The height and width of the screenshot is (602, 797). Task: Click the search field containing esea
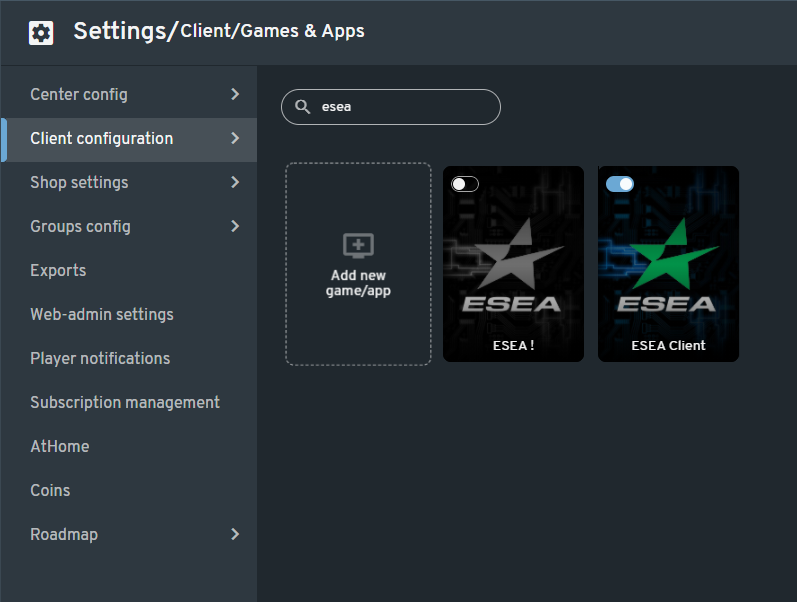pyautogui.click(x=391, y=107)
